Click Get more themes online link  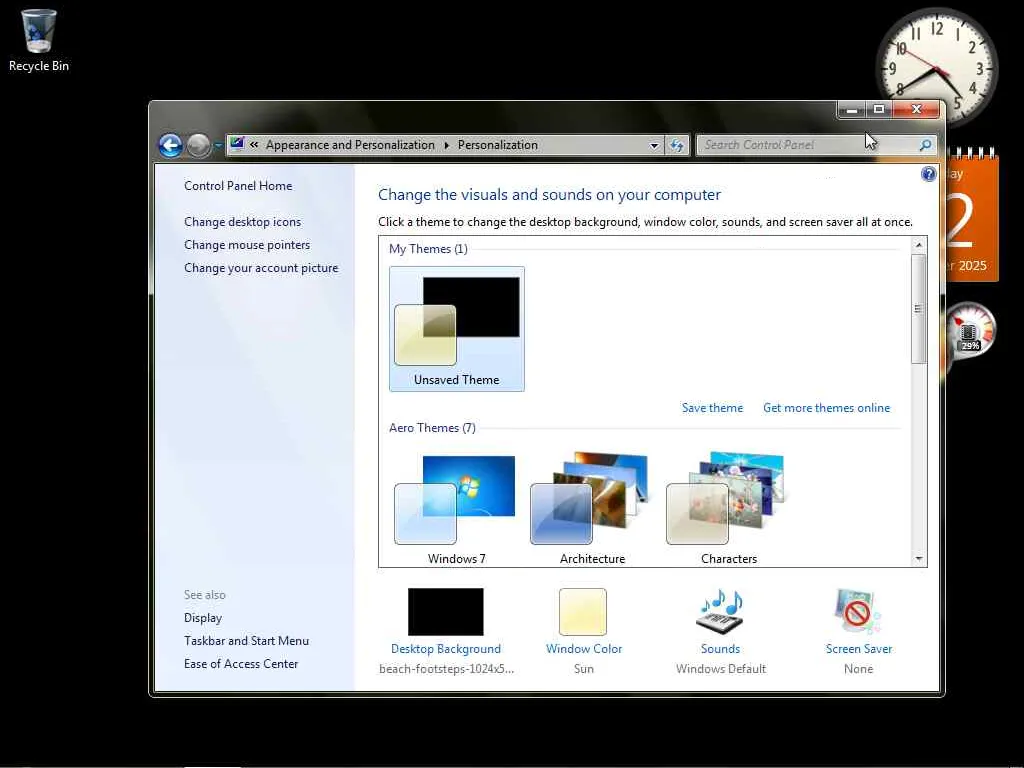click(826, 408)
